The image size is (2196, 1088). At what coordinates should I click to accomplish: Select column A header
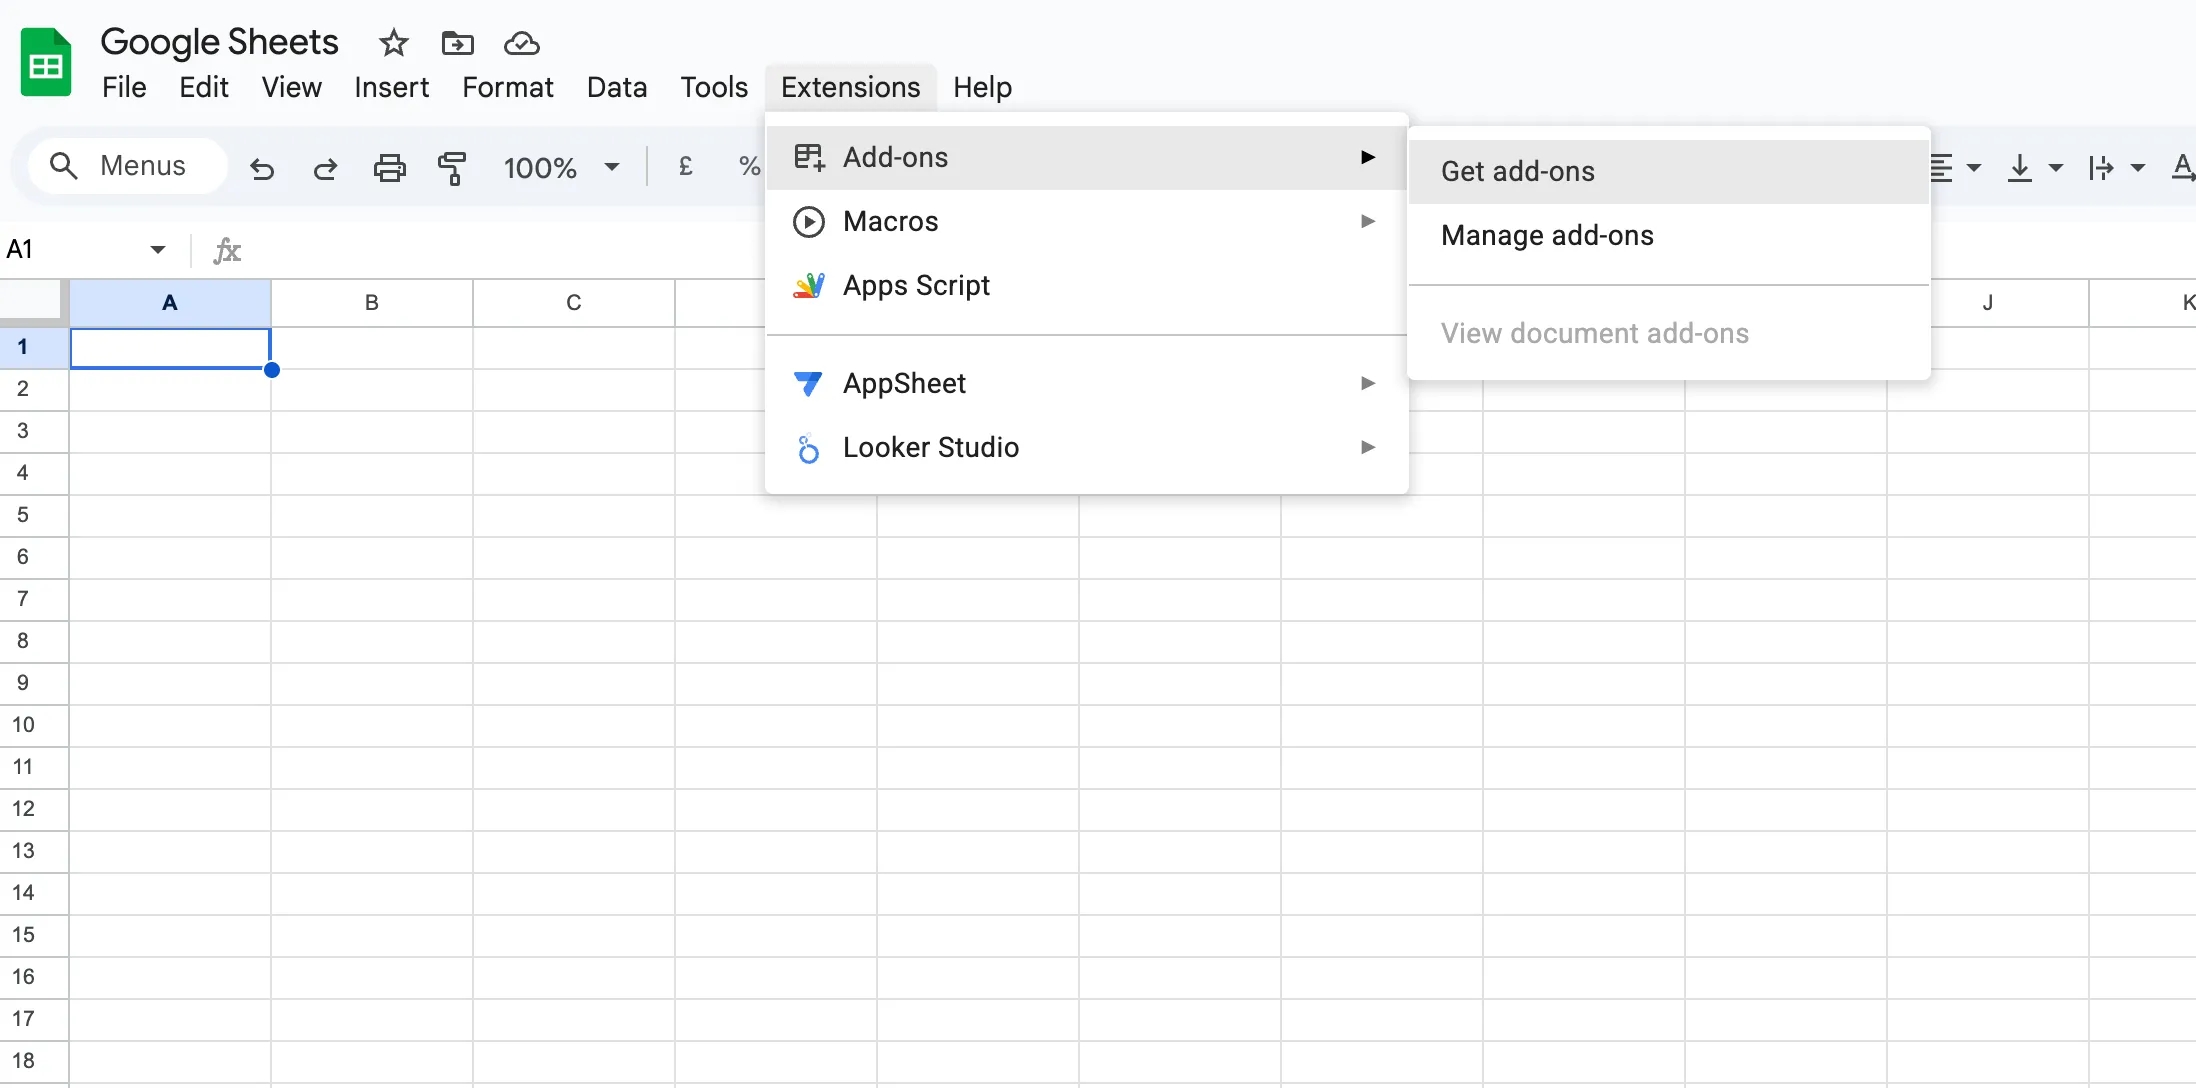pos(170,303)
